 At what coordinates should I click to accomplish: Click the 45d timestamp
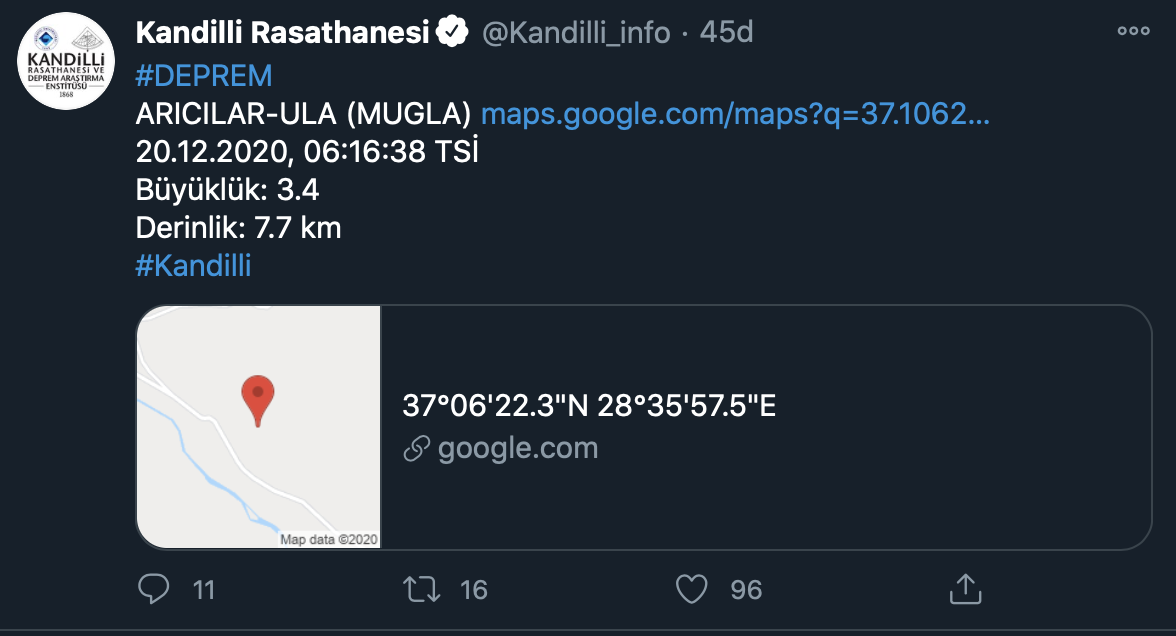point(726,33)
